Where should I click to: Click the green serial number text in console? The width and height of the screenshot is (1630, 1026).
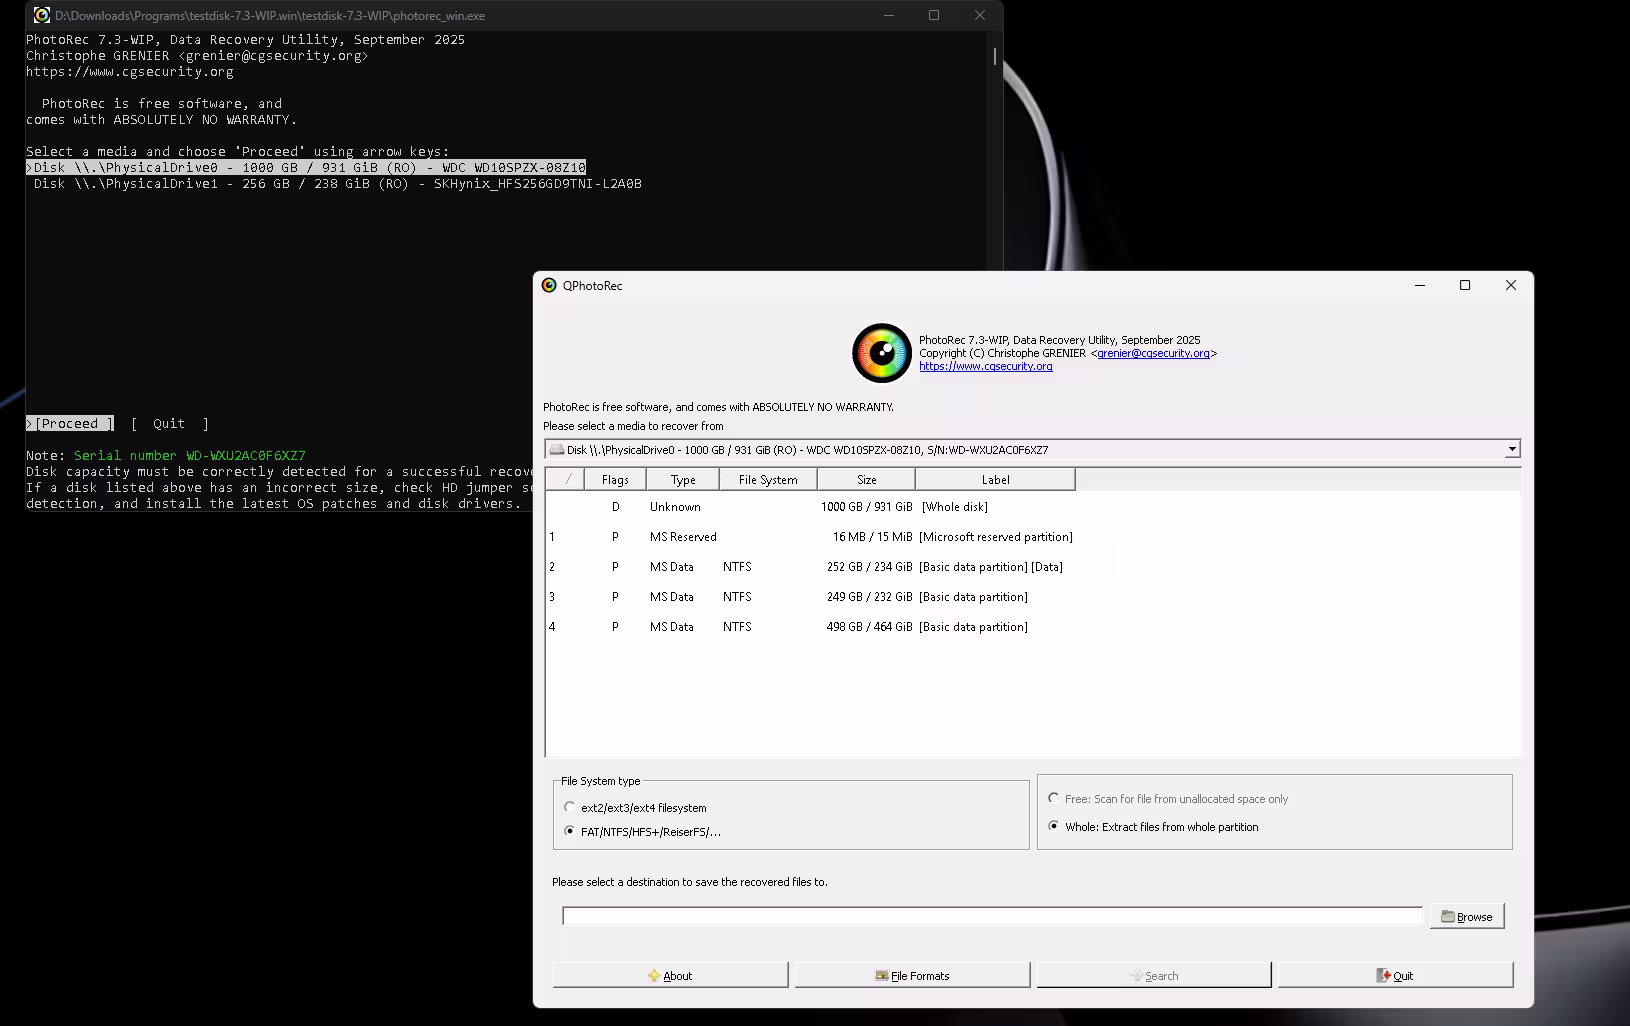190,456
